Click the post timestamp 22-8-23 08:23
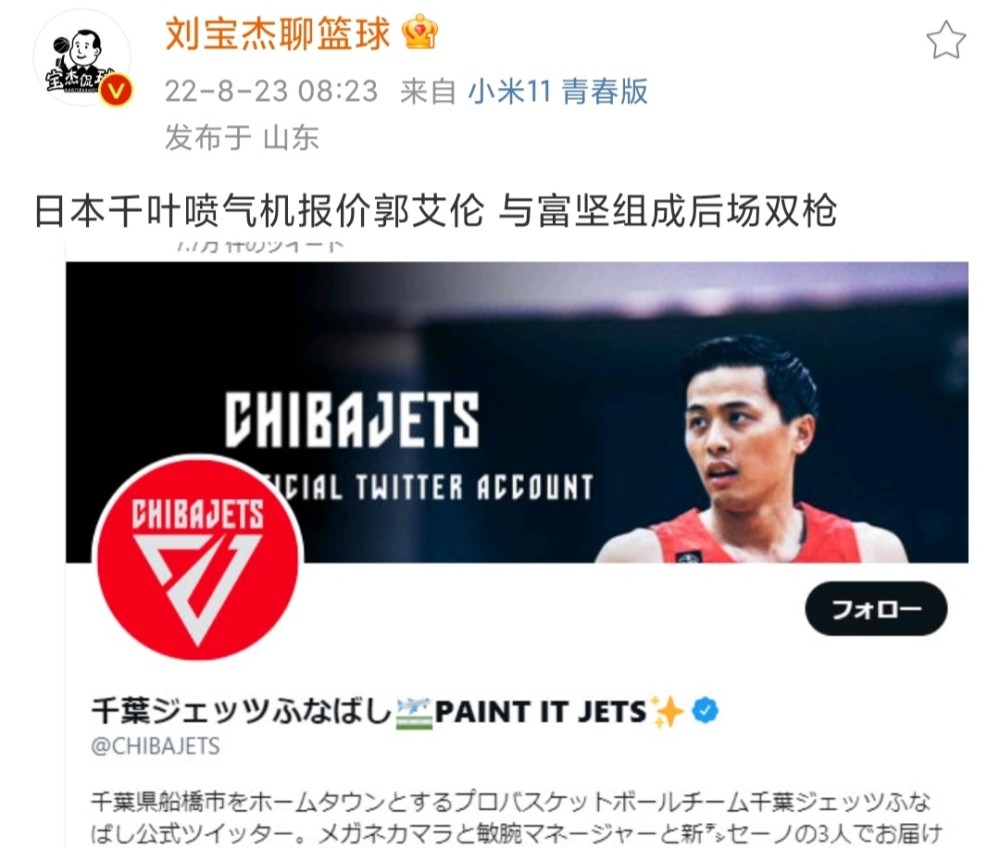 (272, 91)
